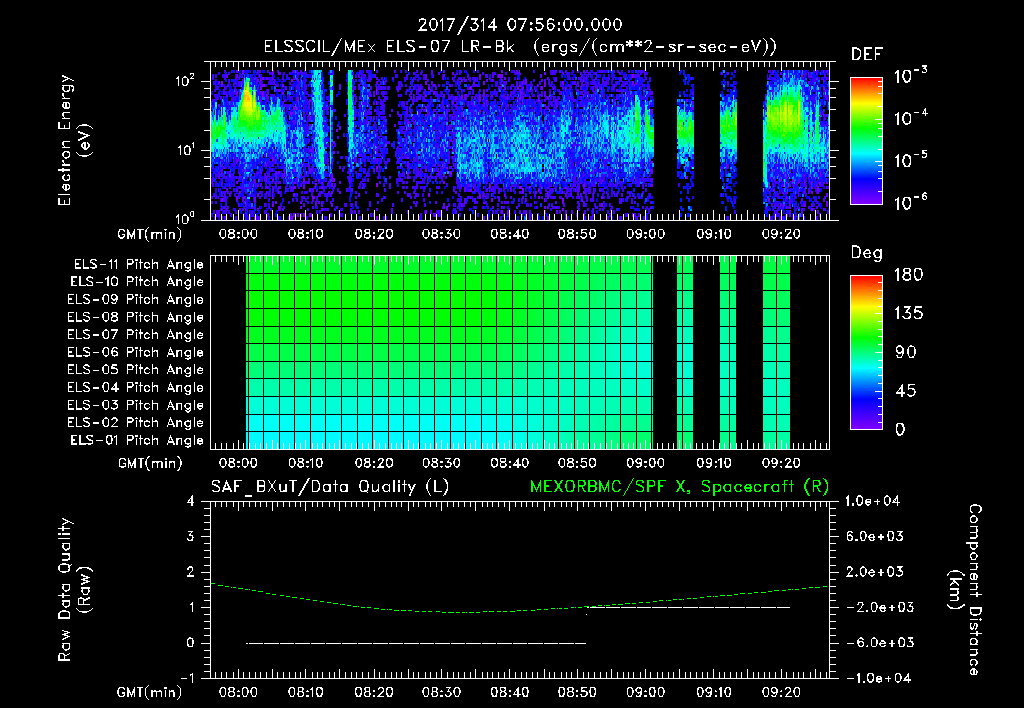Click the Deg pitch angle color bar
Viewport: 1024px width, 708px height.
tap(866, 352)
